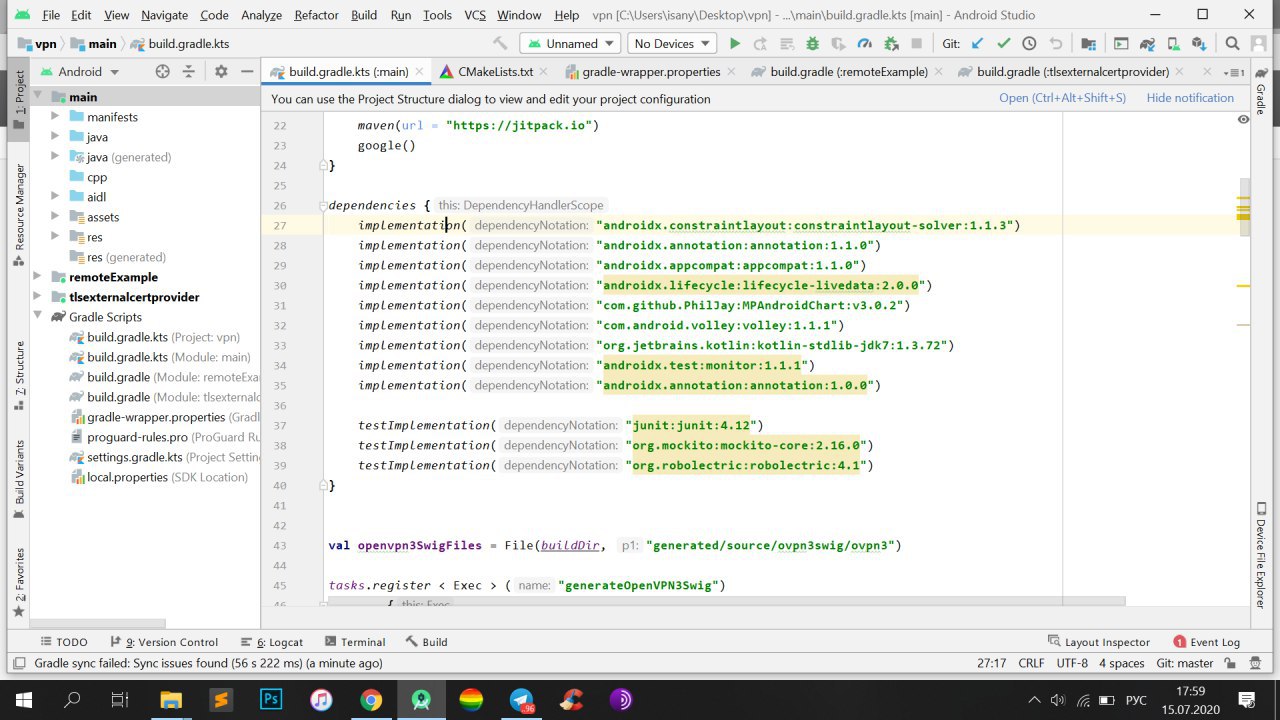Open the 9: Version Control tool window
Screen dimensions: 1280x720
point(163,642)
